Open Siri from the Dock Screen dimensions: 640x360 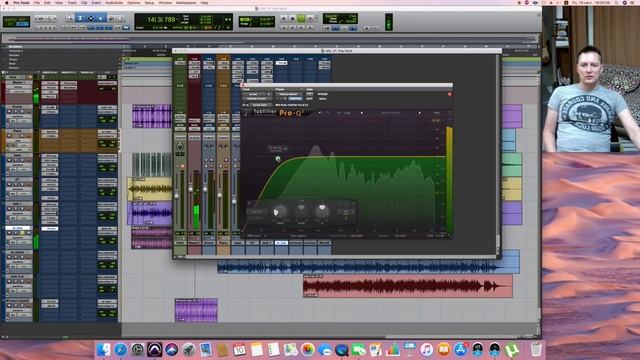(171, 350)
